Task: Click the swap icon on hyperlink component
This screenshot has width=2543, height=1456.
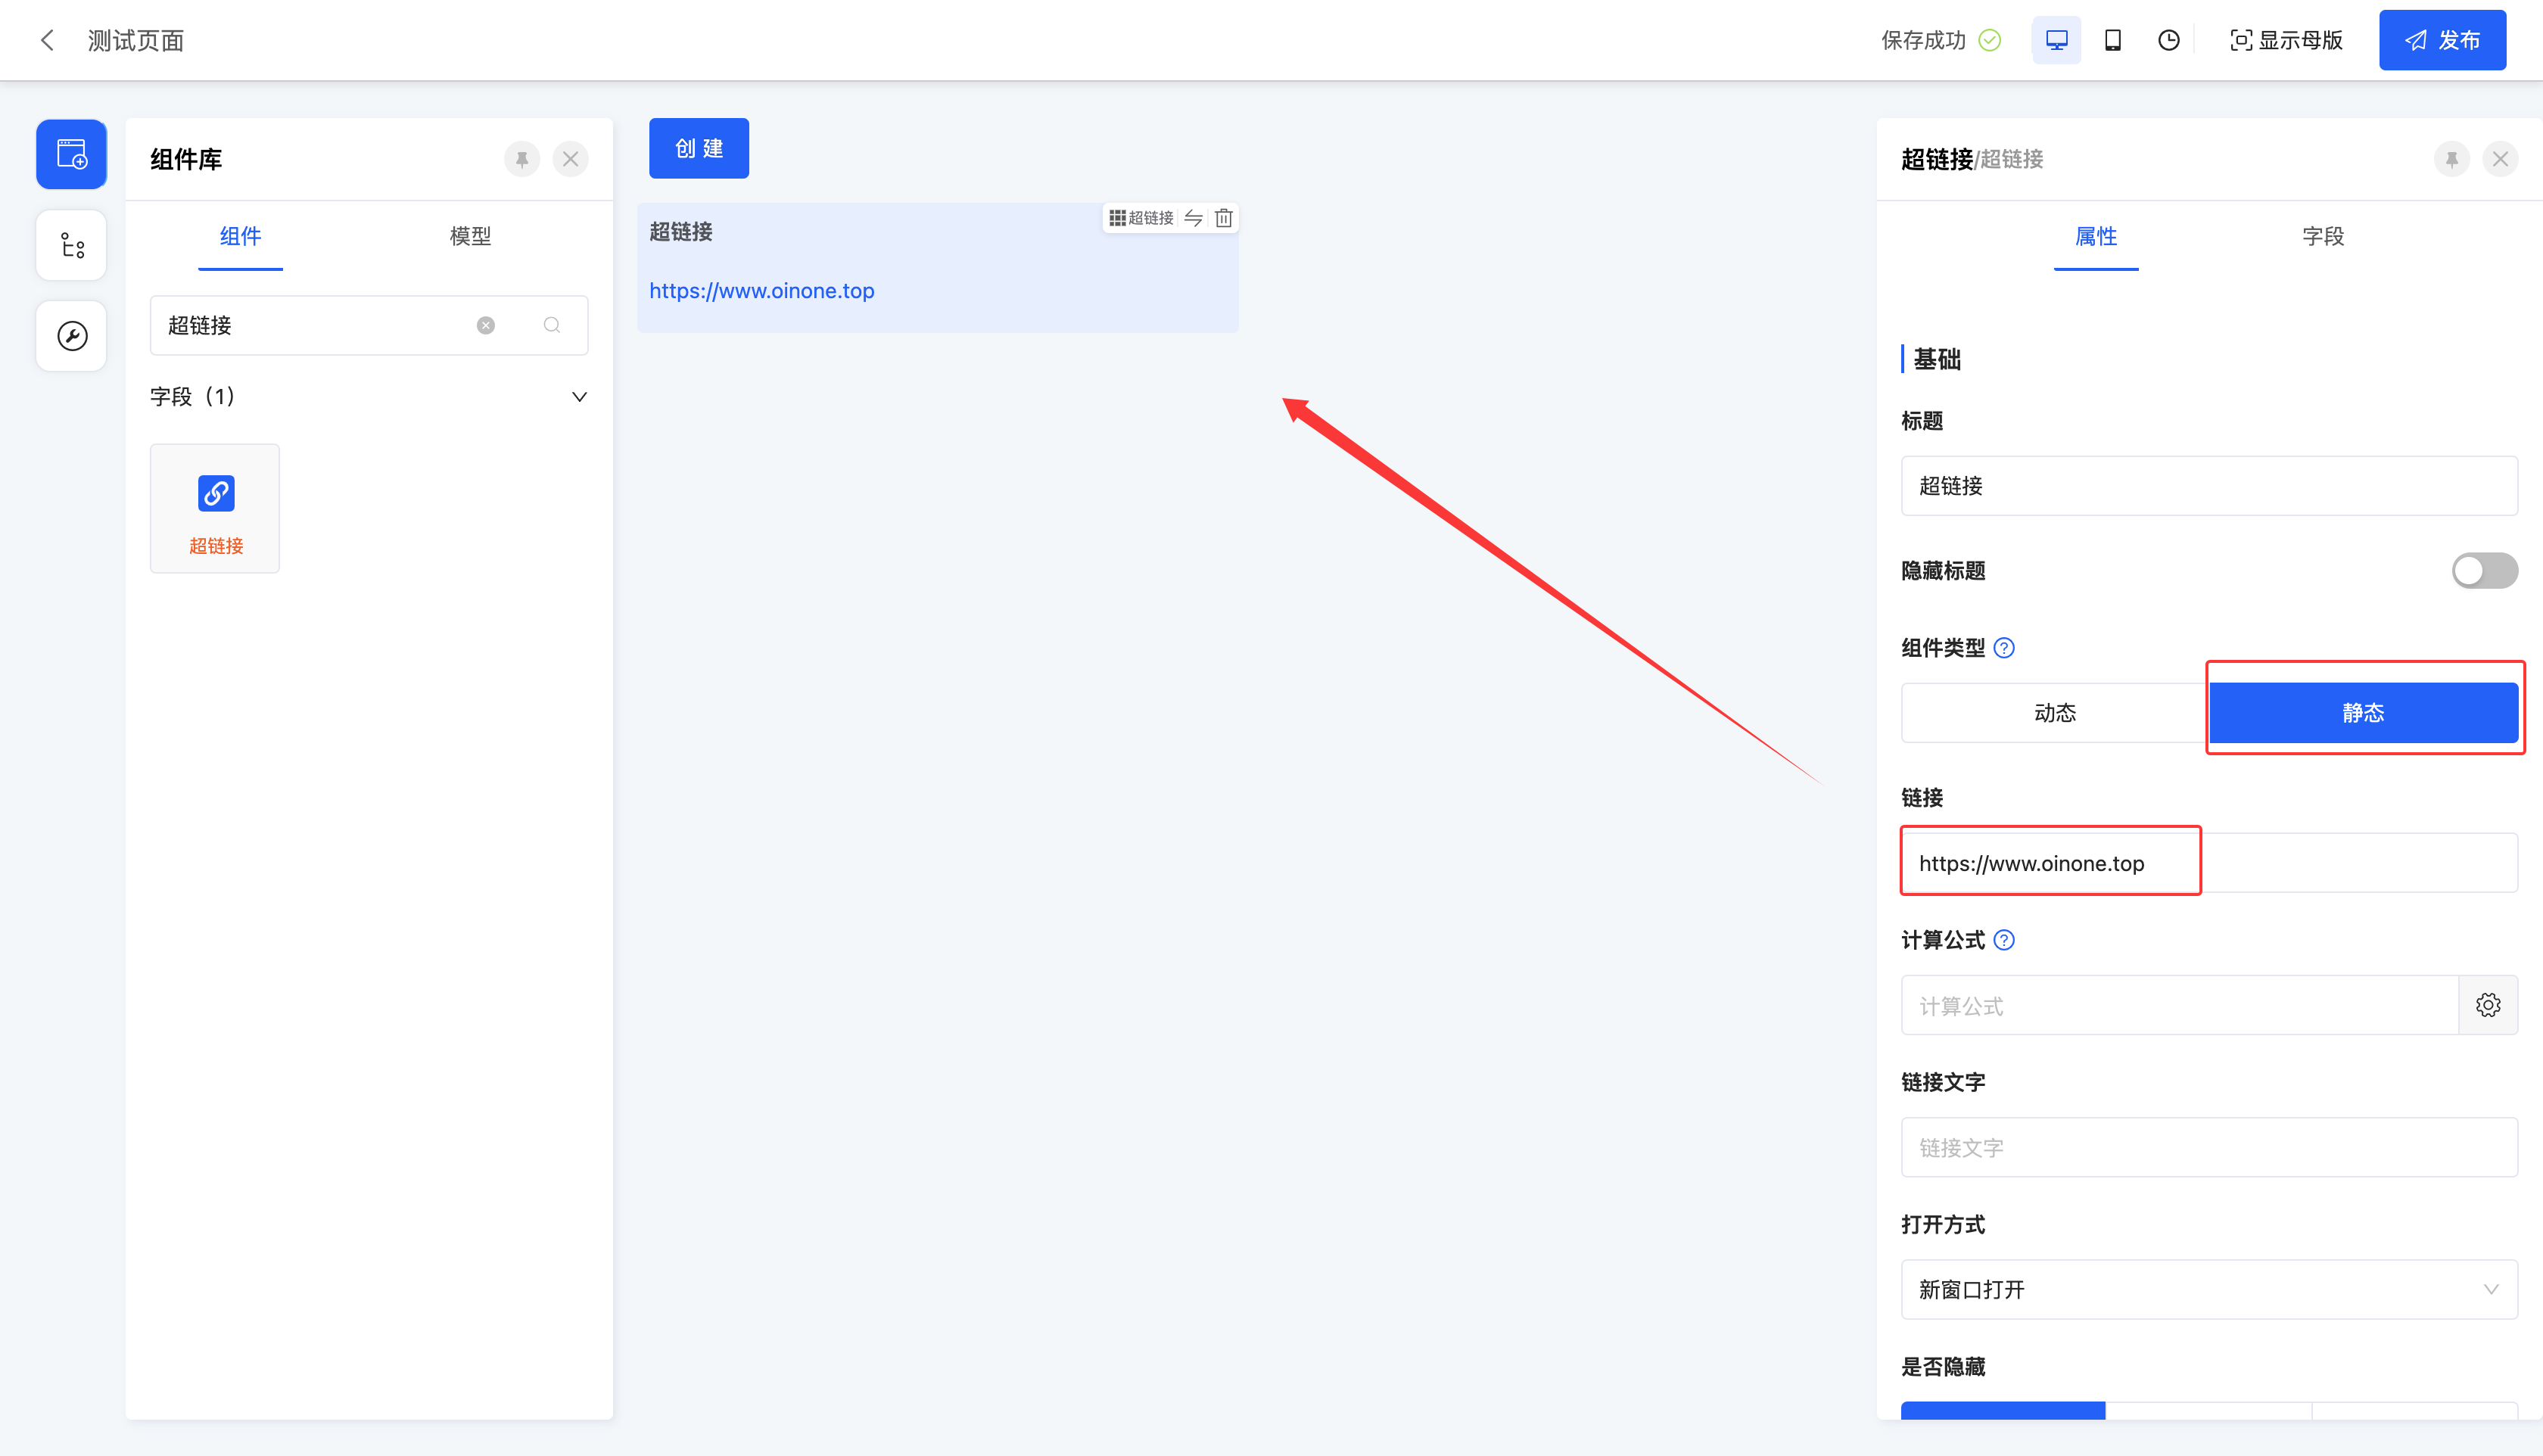Action: pyautogui.click(x=1193, y=218)
